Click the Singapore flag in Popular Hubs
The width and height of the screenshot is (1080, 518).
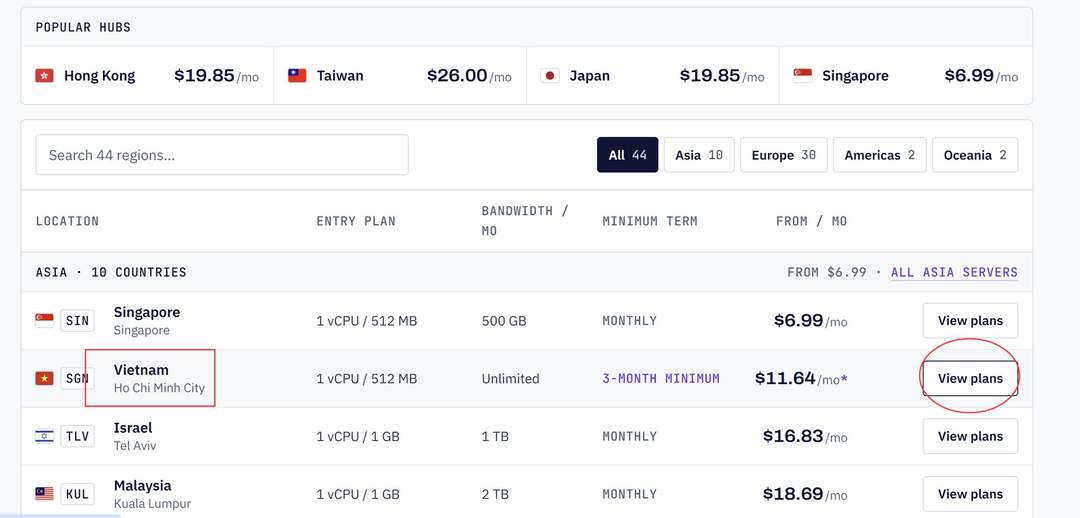[x=802, y=76]
